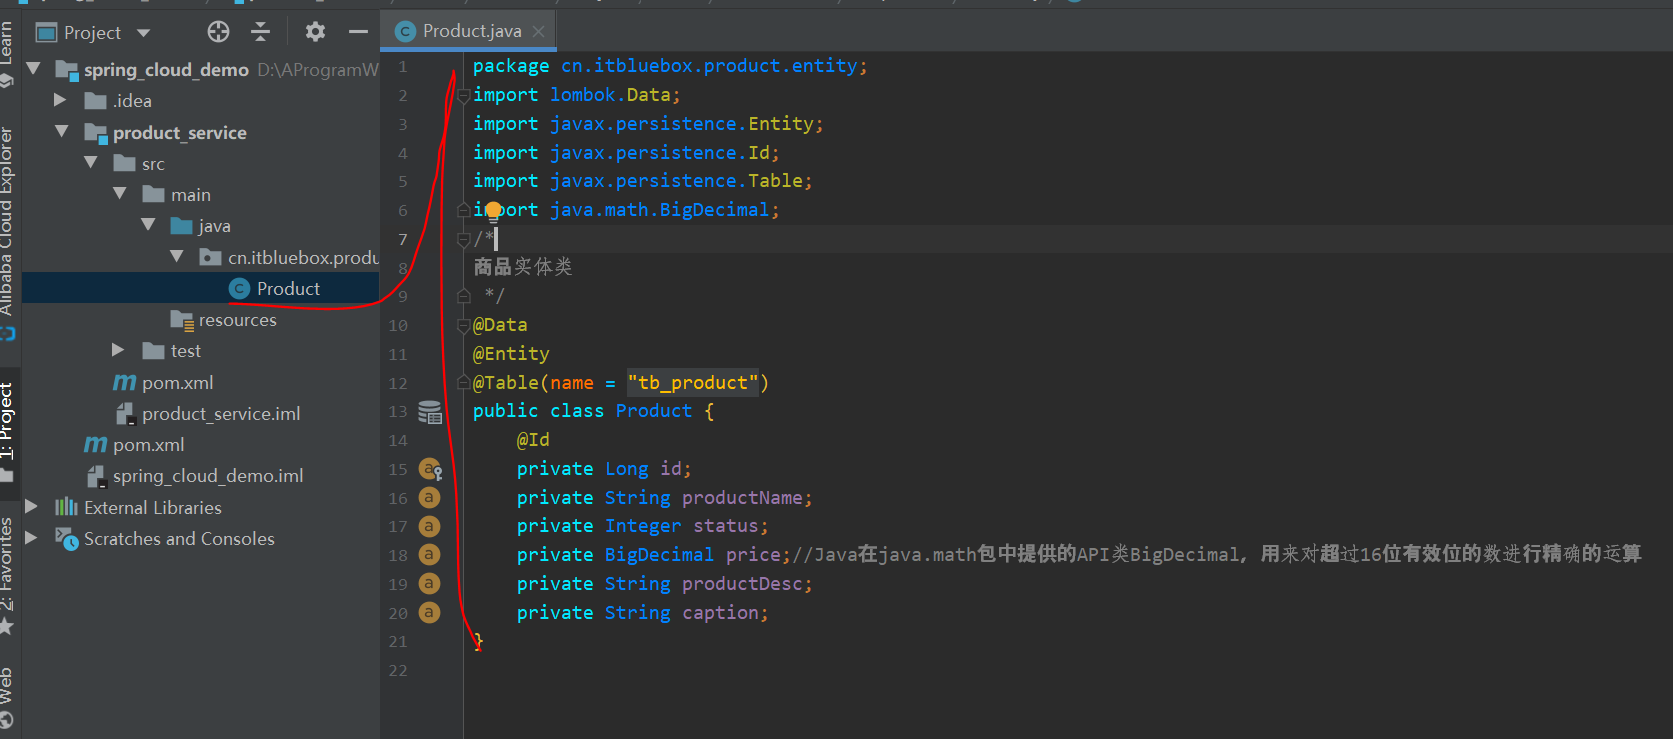Fold the import block at line 2
The width and height of the screenshot is (1673, 739).
(x=463, y=96)
